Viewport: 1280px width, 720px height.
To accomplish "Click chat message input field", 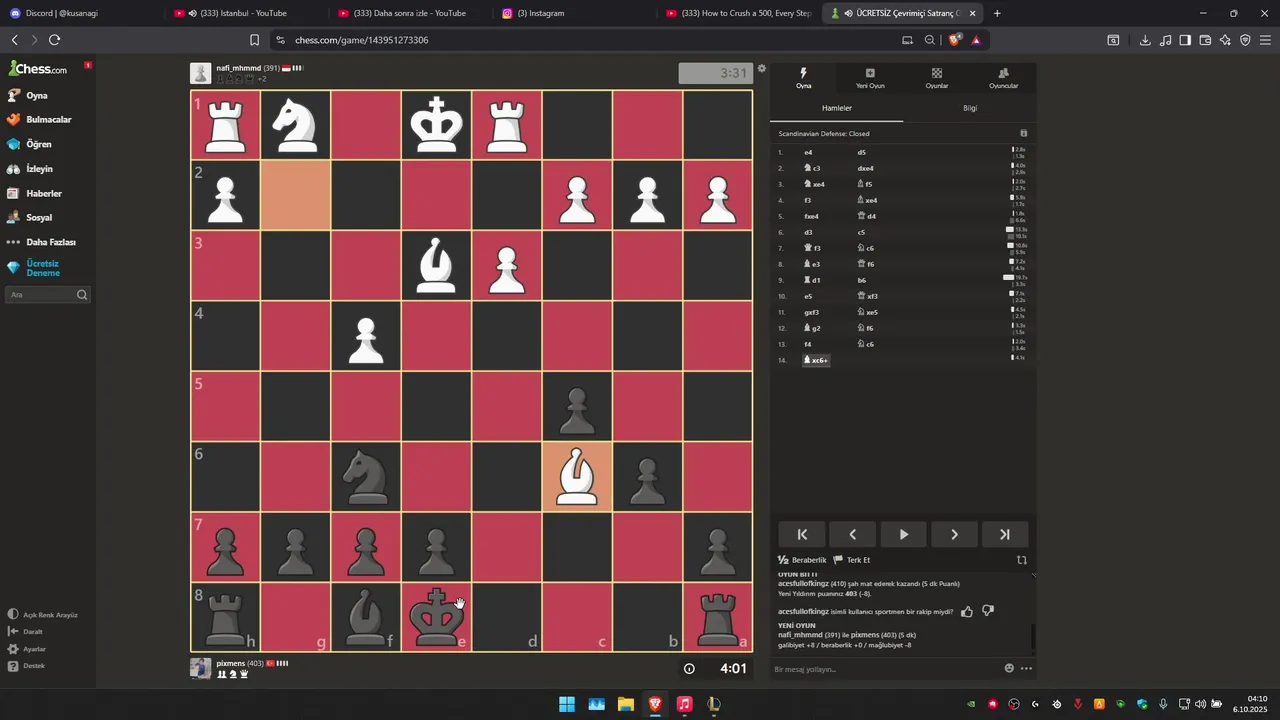I will coord(885,668).
